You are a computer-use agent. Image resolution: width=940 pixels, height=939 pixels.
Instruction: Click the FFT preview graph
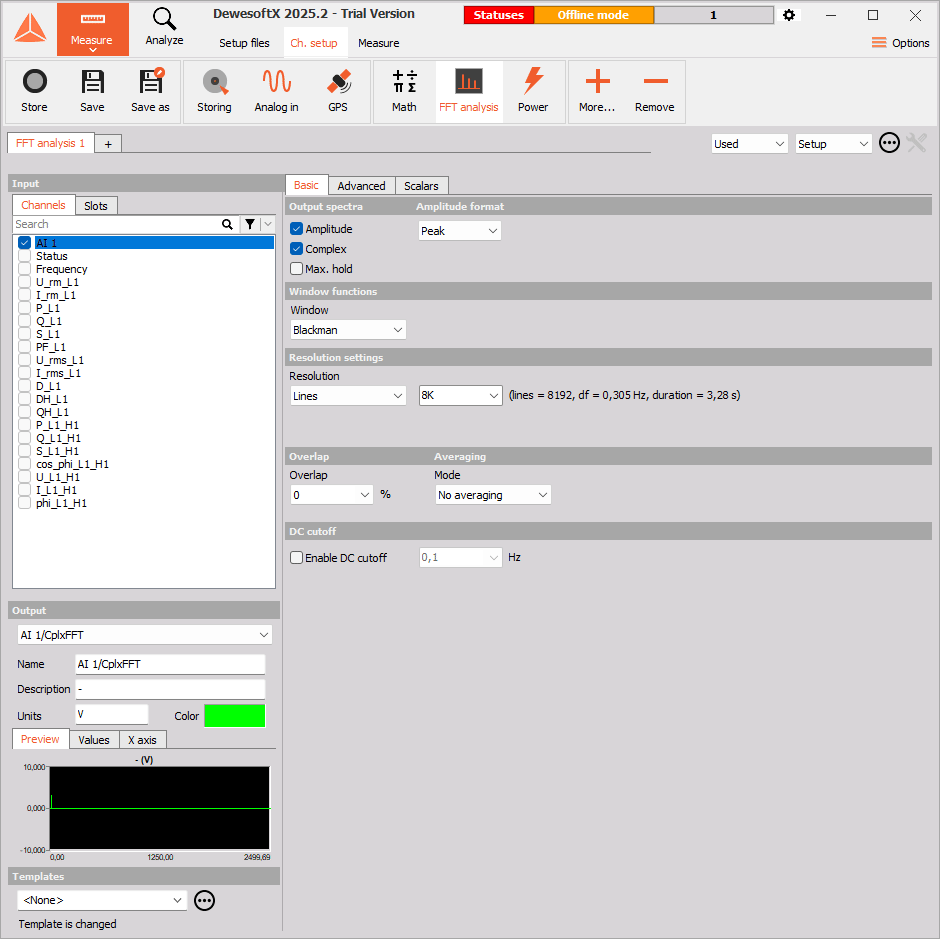(159, 808)
